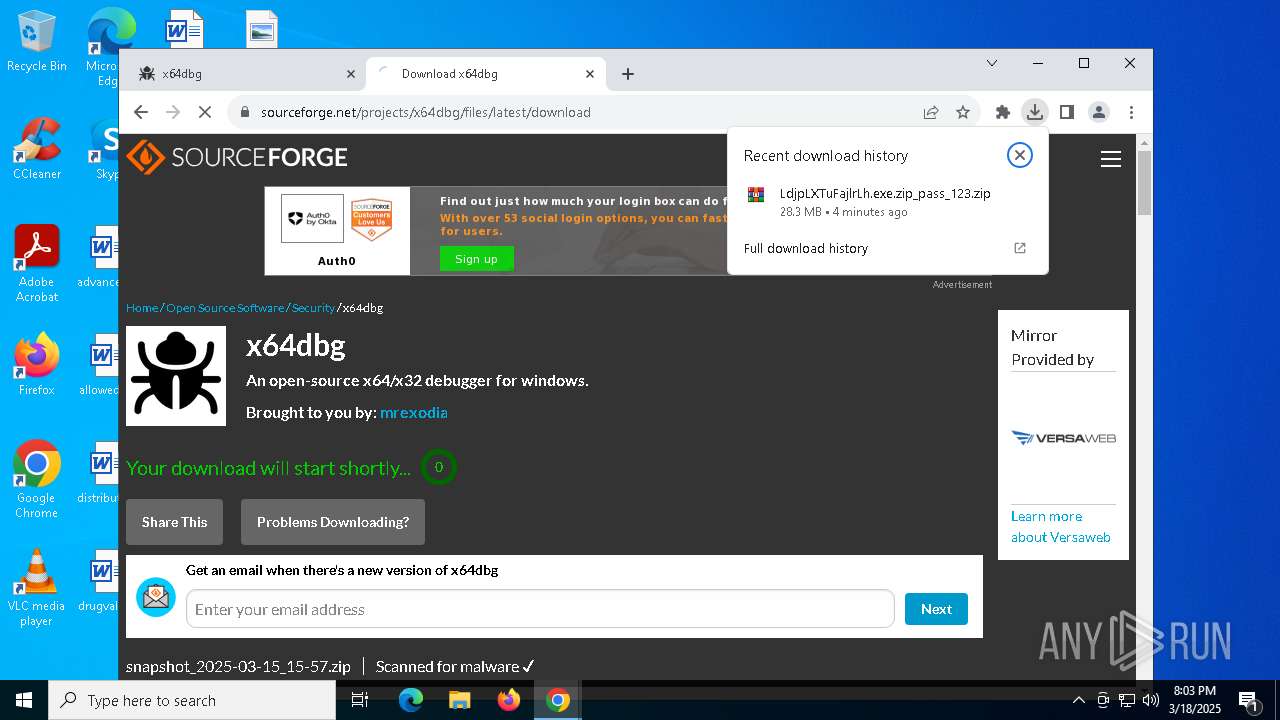
Task: Switch to the Download x64dbg tab
Action: coord(484,74)
